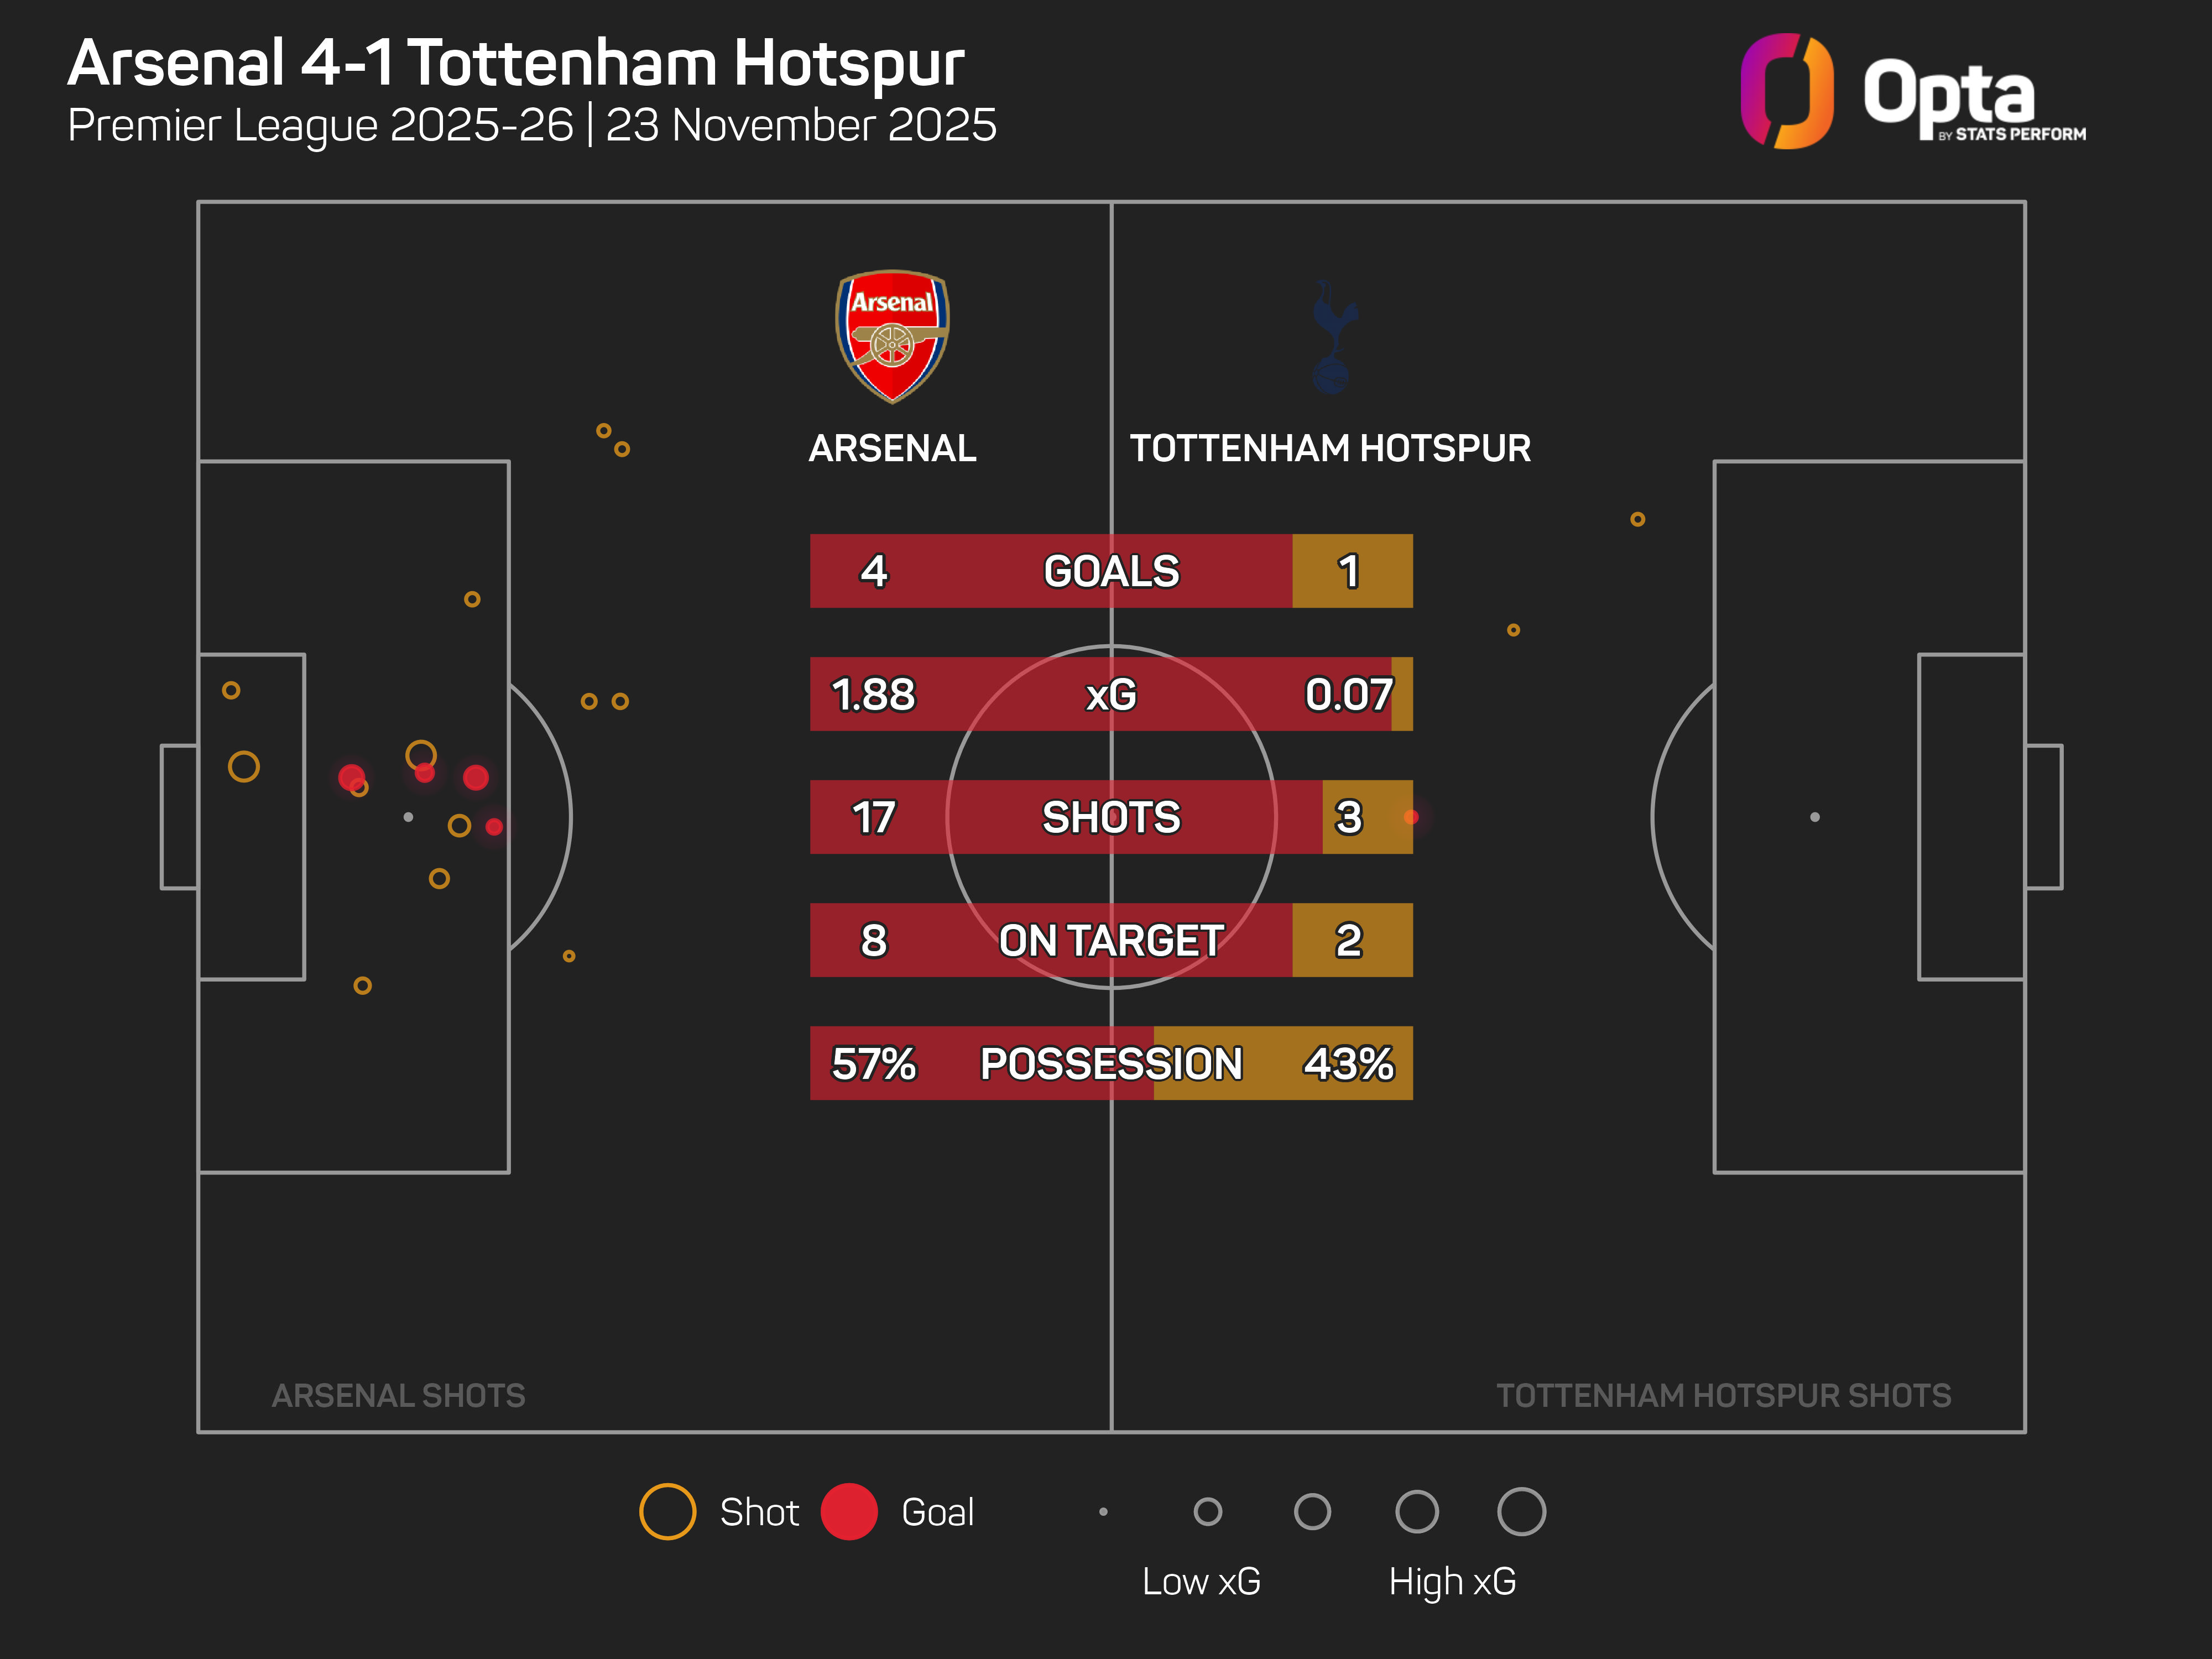Image resolution: width=2212 pixels, height=1659 pixels.
Task: Click the ON TARGET stat label
Action: point(1111,940)
